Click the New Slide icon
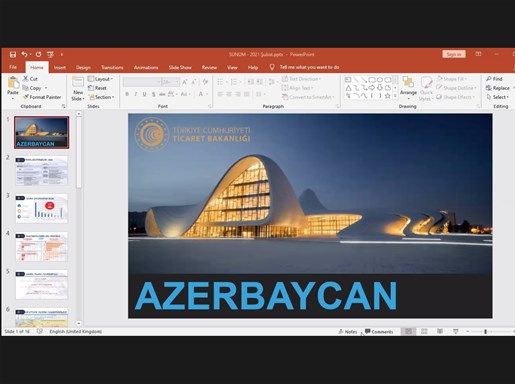Screen dimensions: 515x384 [78, 82]
